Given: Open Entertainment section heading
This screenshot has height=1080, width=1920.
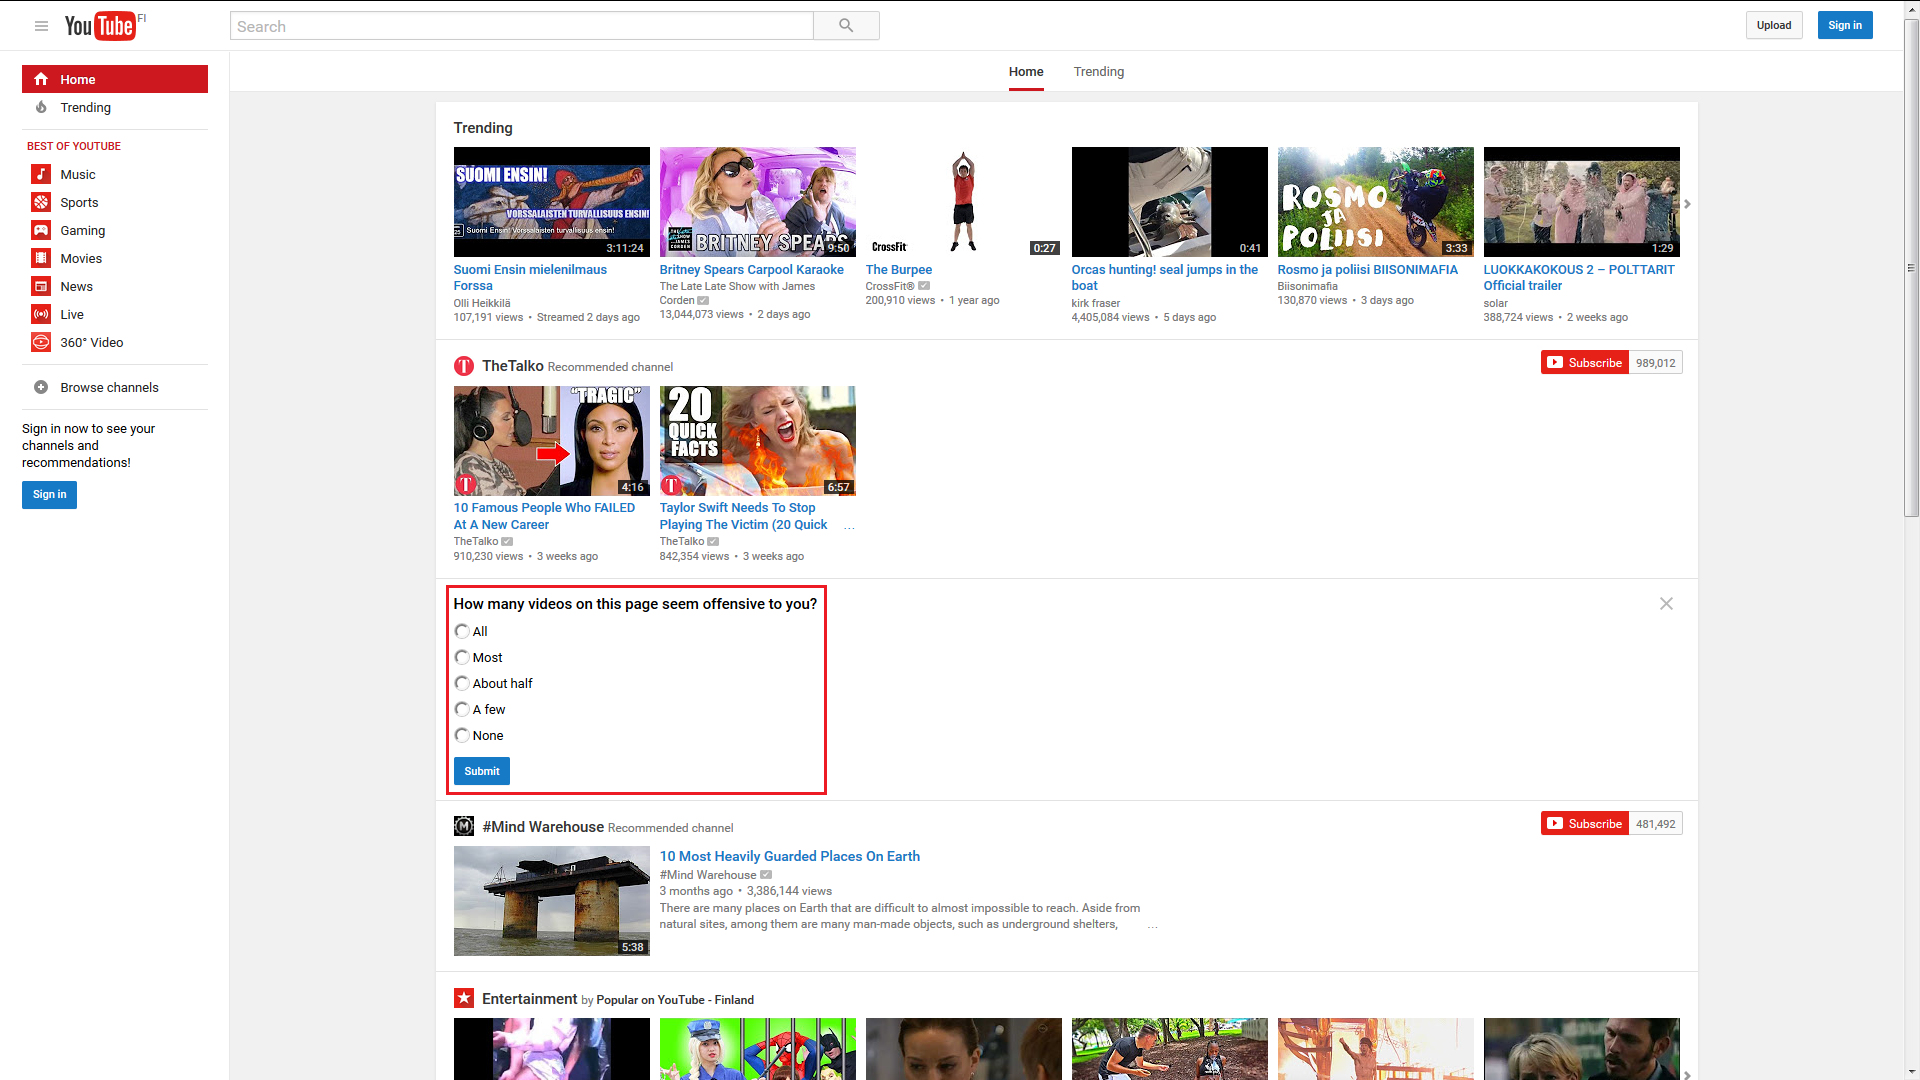Looking at the screenshot, I should tap(529, 999).
